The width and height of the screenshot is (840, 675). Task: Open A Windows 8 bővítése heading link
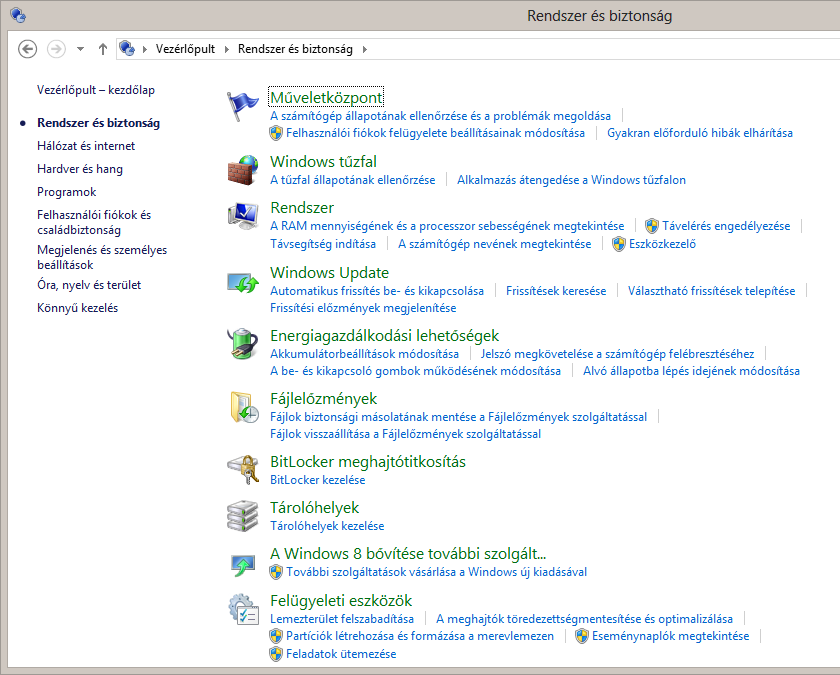click(408, 553)
